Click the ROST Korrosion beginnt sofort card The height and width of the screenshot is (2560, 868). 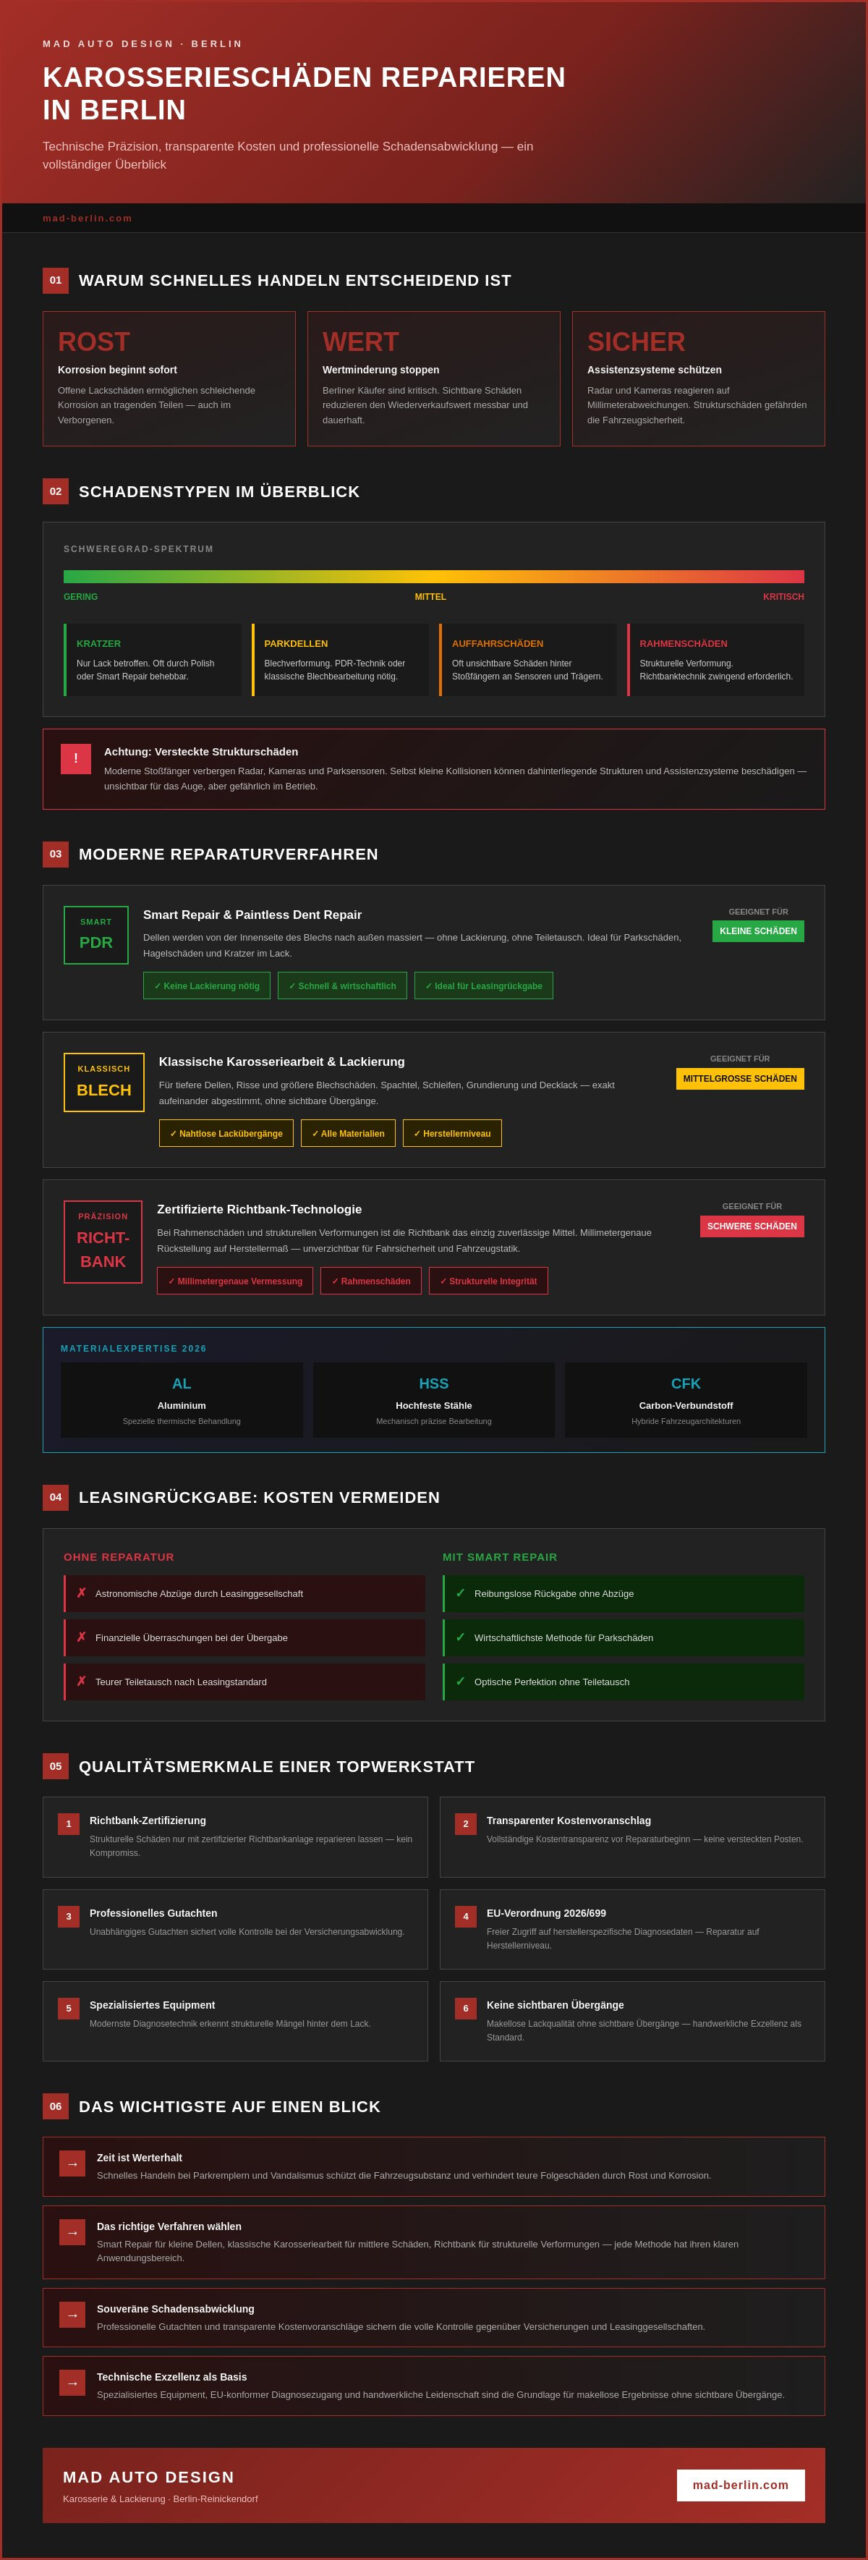pyautogui.click(x=169, y=378)
